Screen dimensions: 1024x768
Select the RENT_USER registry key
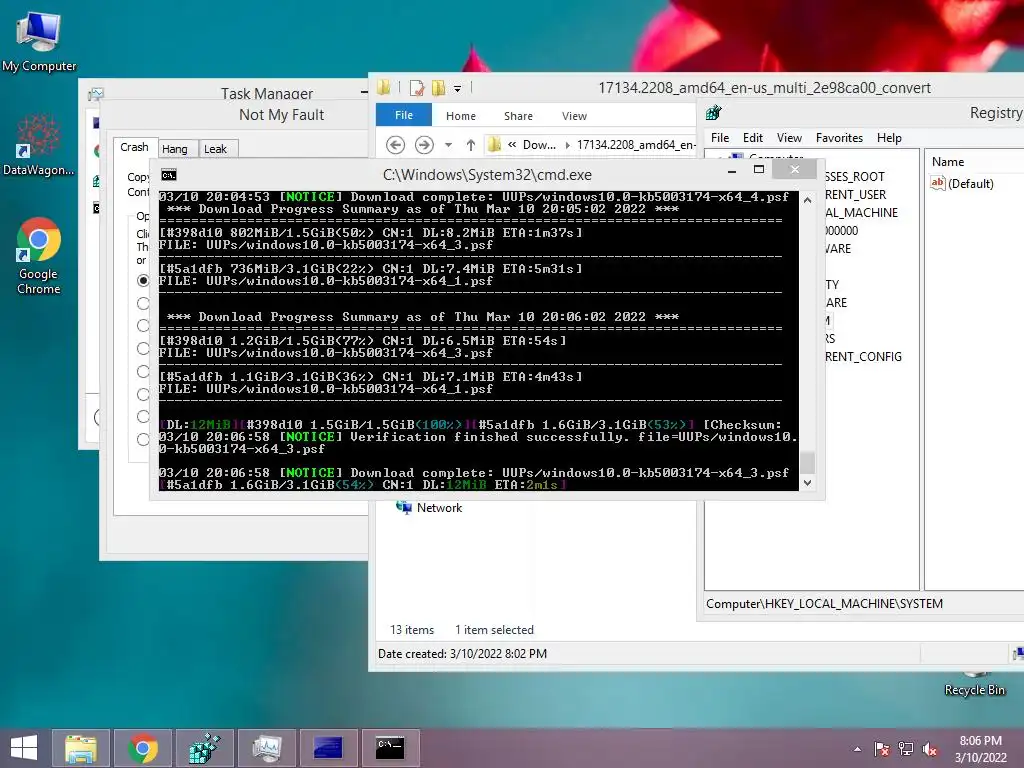click(x=855, y=195)
